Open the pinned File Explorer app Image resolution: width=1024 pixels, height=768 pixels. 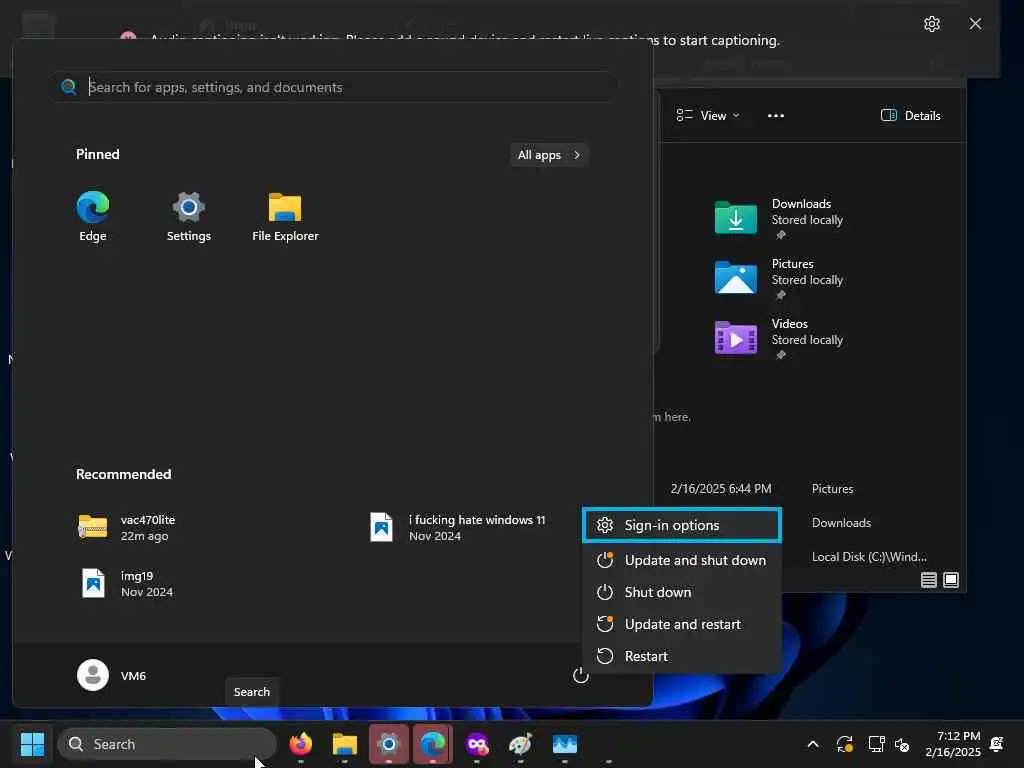tap(285, 217)
